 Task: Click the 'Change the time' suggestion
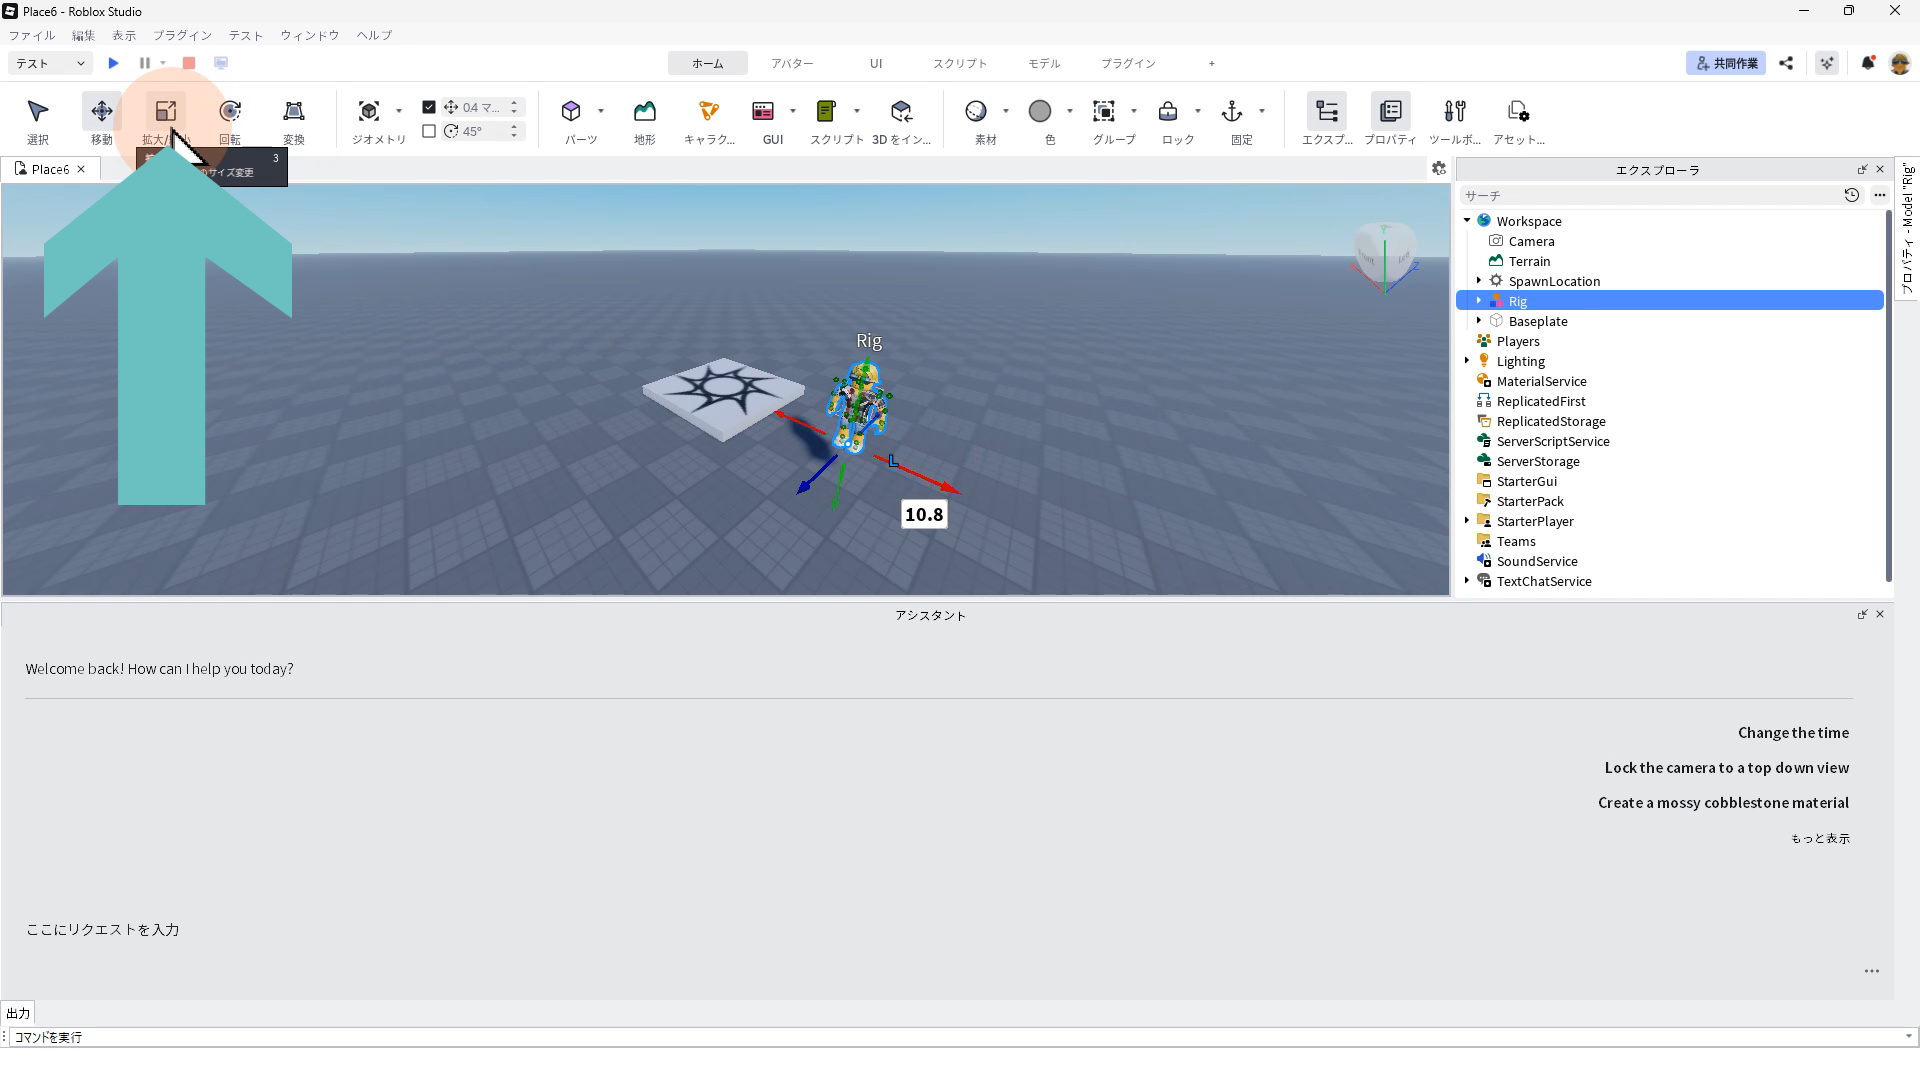(1792, 733)
